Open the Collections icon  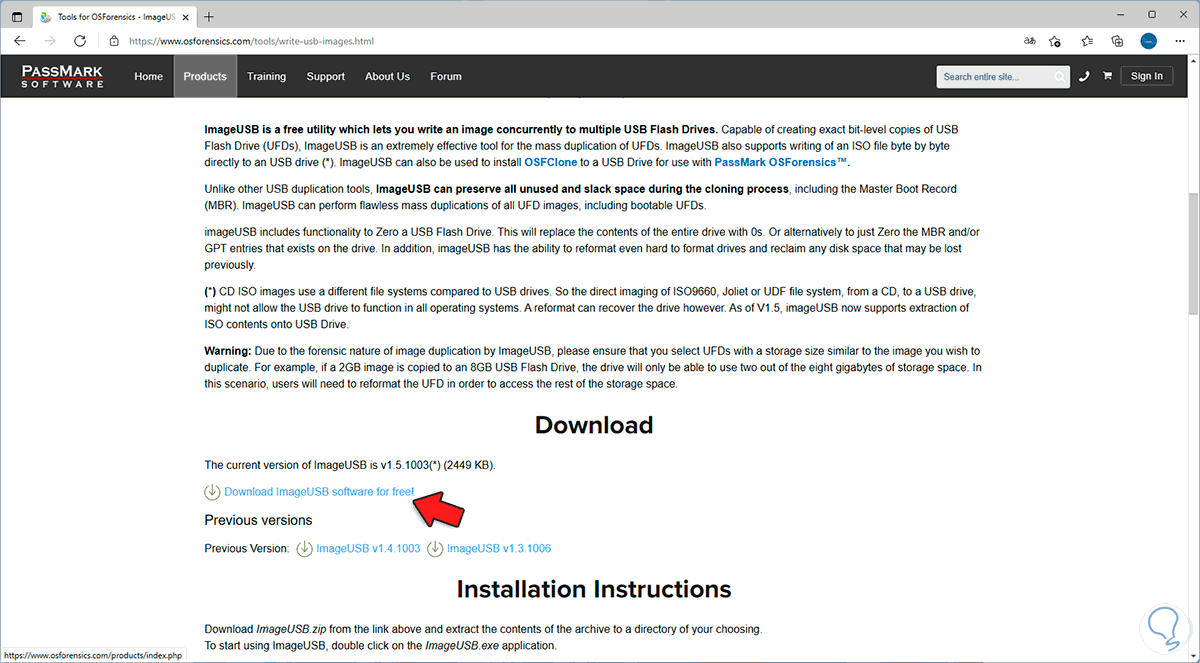(x=1118, y=41)
